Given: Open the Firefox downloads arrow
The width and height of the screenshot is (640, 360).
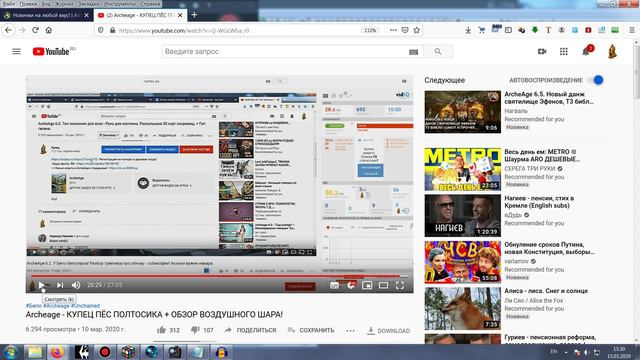Looking at the screenshot, I should [x=468, y=30].
